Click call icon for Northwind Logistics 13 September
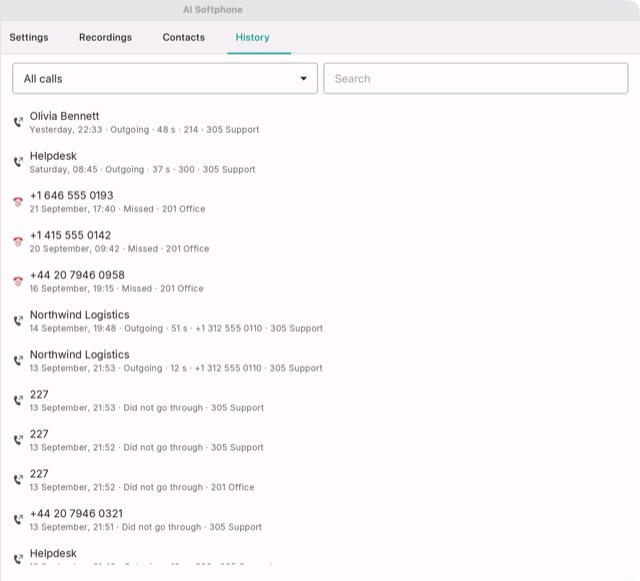Image resolution: width=640 pixels, height=581 pixels. pyautogui.click(x=18, y=361)
